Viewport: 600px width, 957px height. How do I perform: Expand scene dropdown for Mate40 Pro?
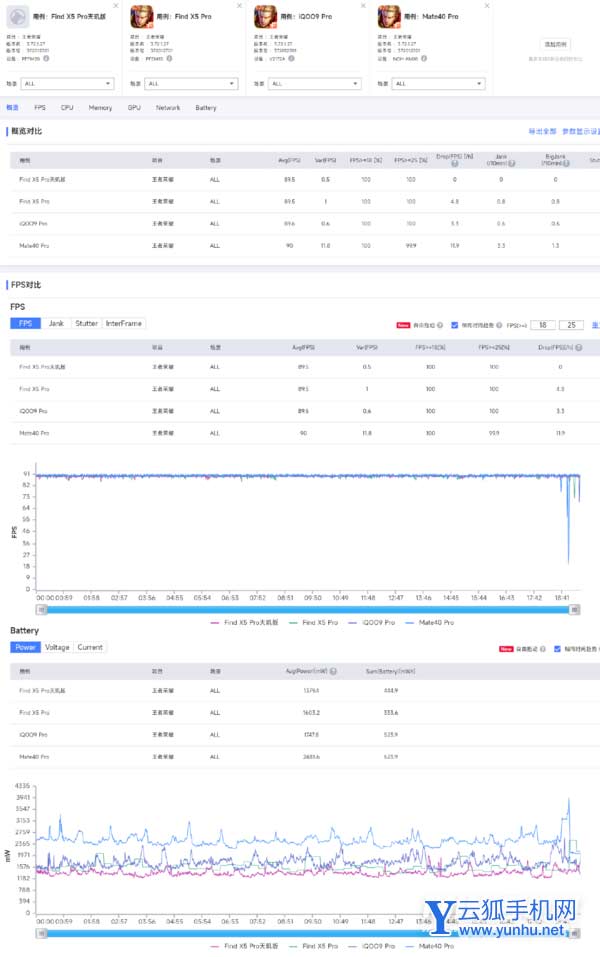coord(439,84)
